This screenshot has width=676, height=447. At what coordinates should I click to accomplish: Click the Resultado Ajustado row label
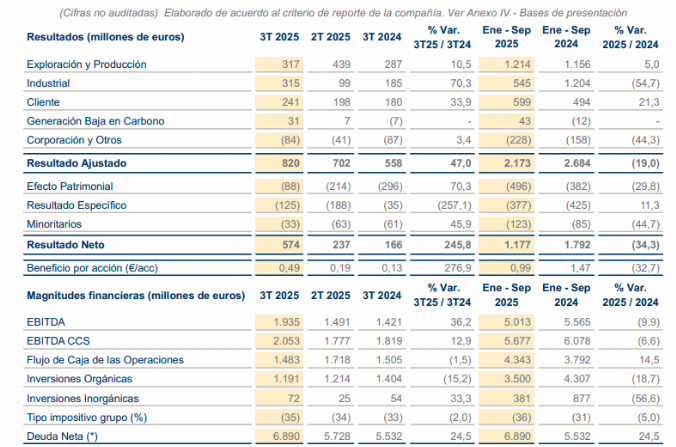[76, 163]
